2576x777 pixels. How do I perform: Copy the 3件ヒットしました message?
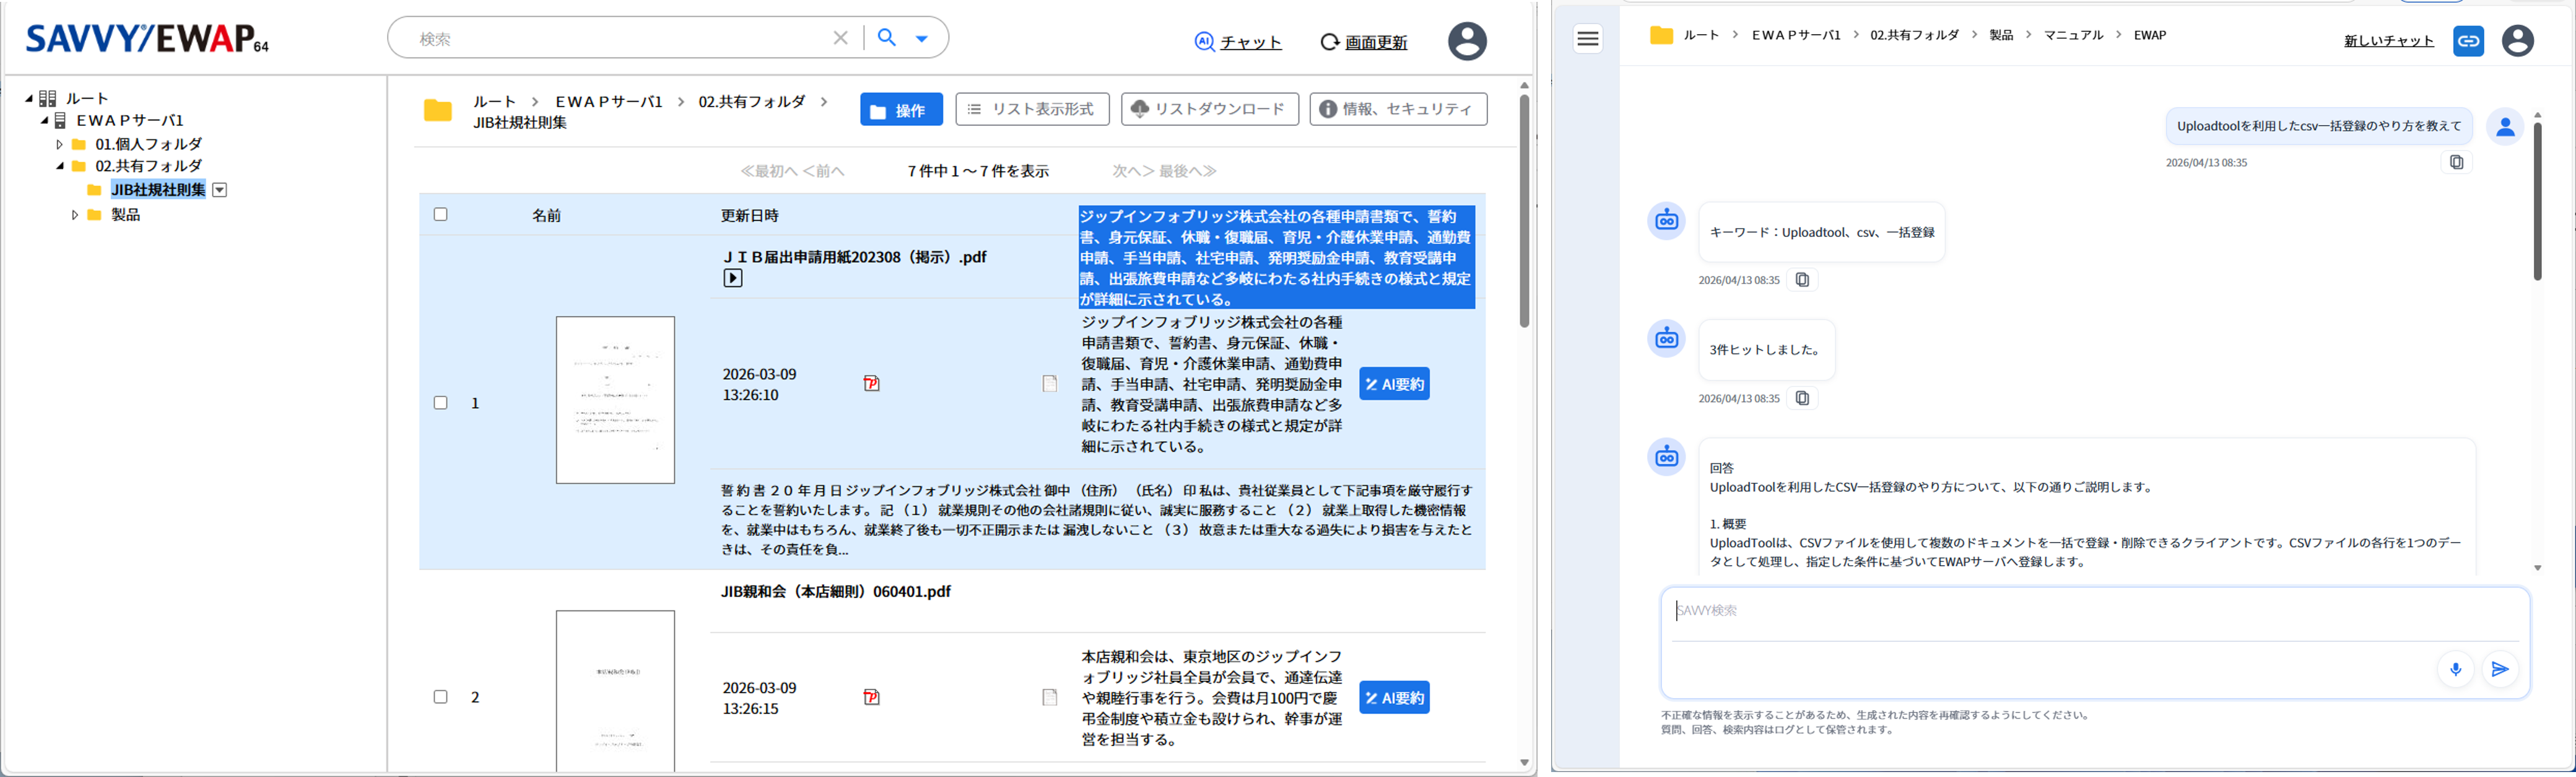[x=1802, y=398]
